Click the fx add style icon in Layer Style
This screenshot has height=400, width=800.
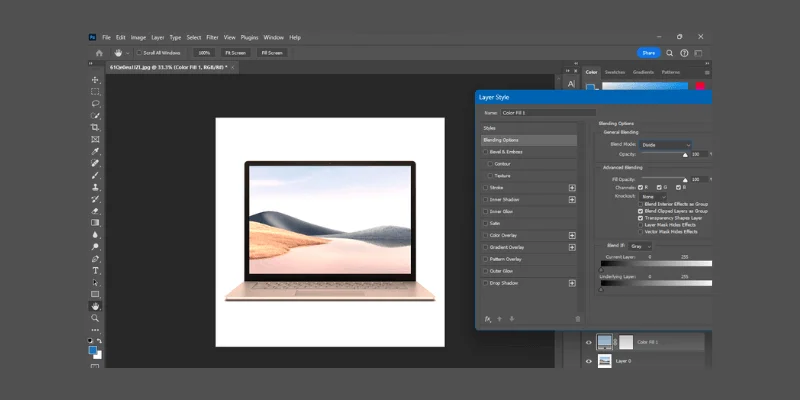(x=488, y=319)
